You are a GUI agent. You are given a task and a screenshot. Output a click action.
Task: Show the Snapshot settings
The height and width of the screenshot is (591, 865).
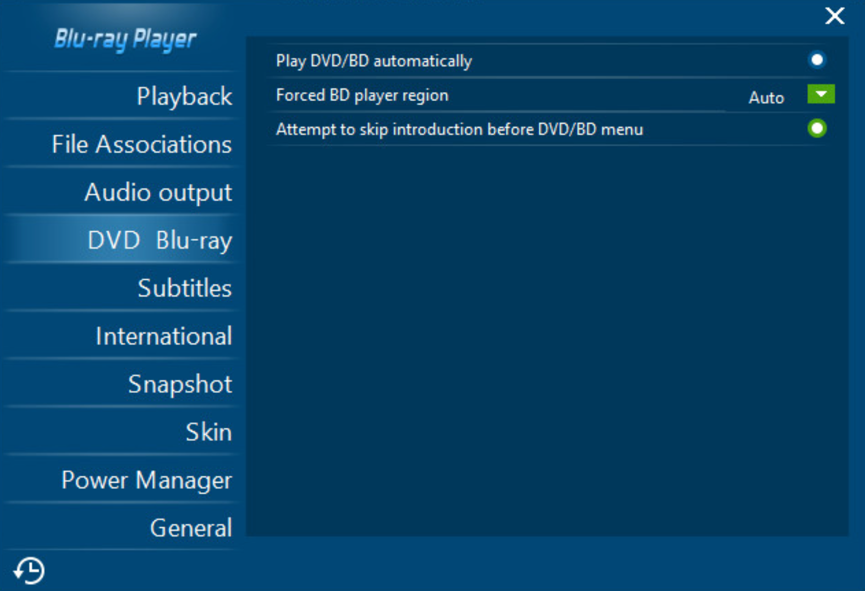click(x=122, y=384)
